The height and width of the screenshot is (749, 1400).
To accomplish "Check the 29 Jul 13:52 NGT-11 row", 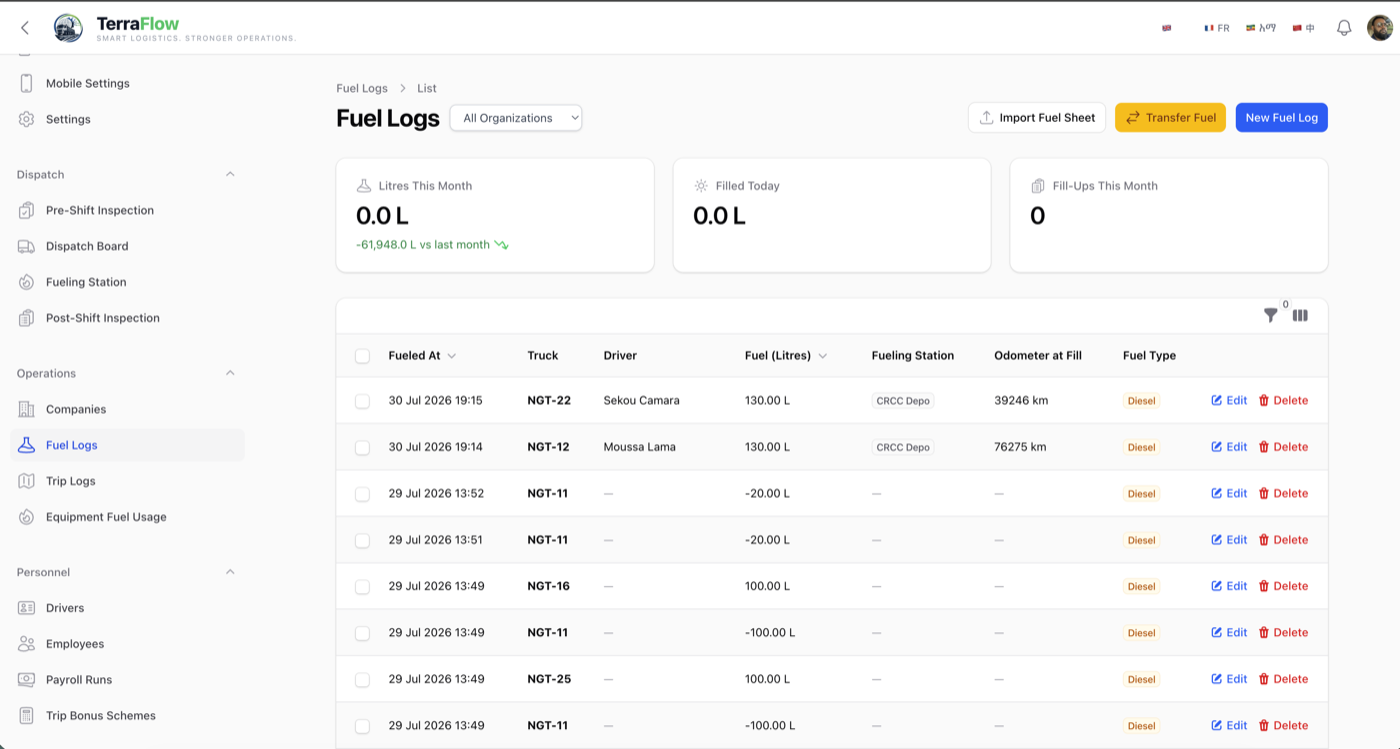I will coord(362,494).
